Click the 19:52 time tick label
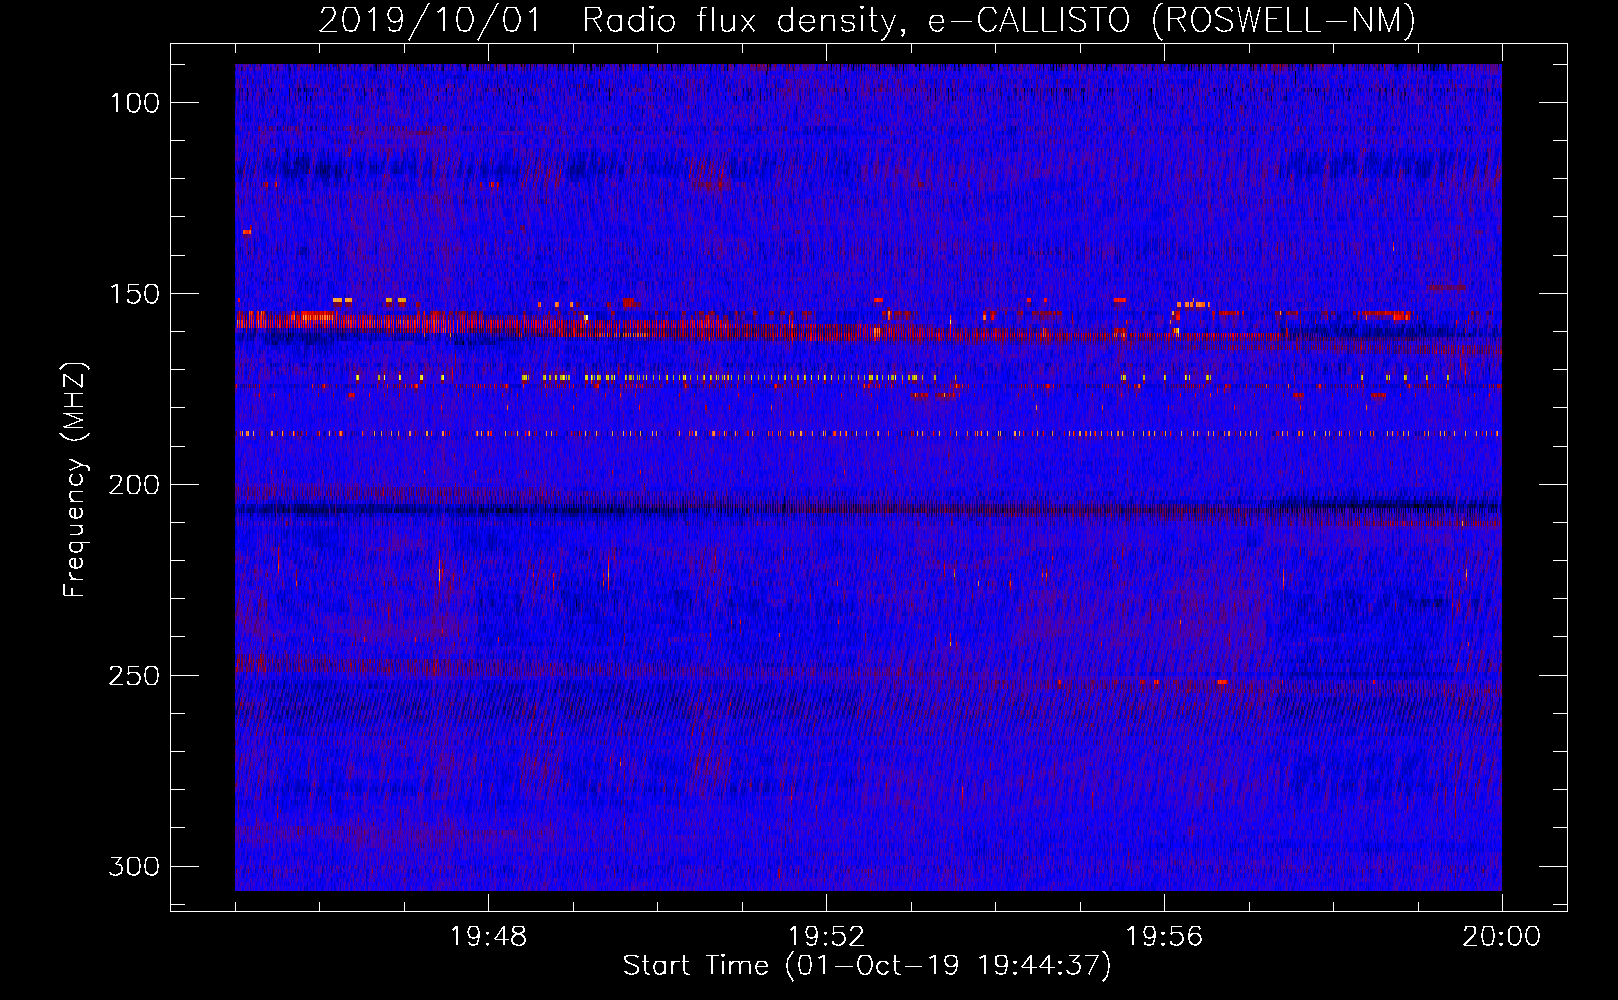 pos(826,937)
